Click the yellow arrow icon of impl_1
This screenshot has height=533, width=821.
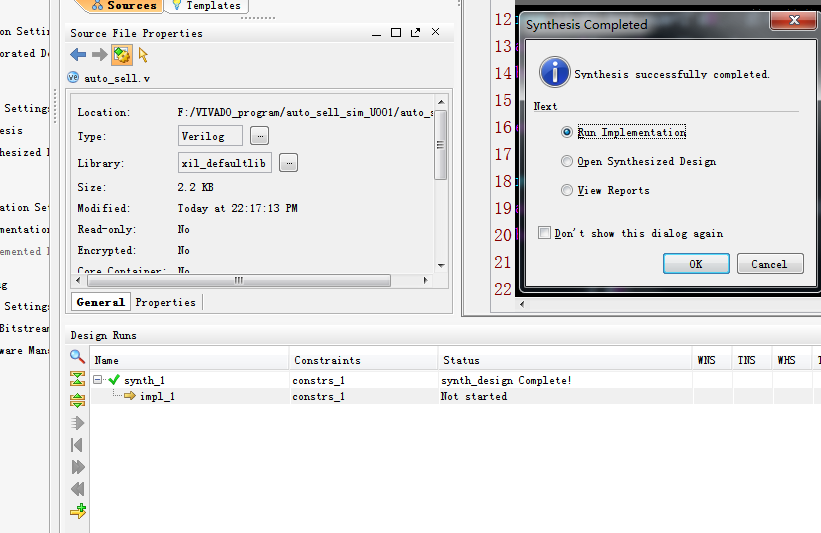point(130,396)
